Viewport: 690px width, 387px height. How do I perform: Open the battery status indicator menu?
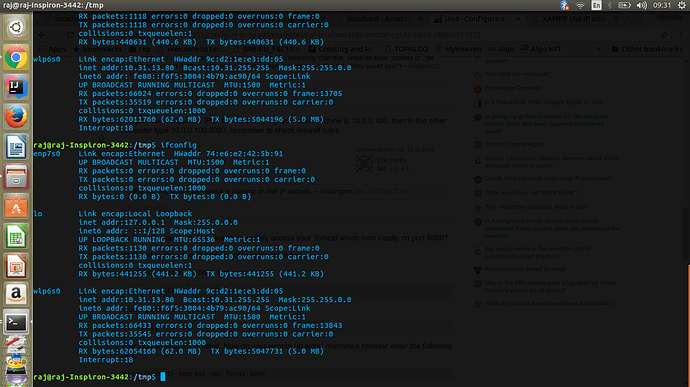pyautogui.click(x=624, y=5)
